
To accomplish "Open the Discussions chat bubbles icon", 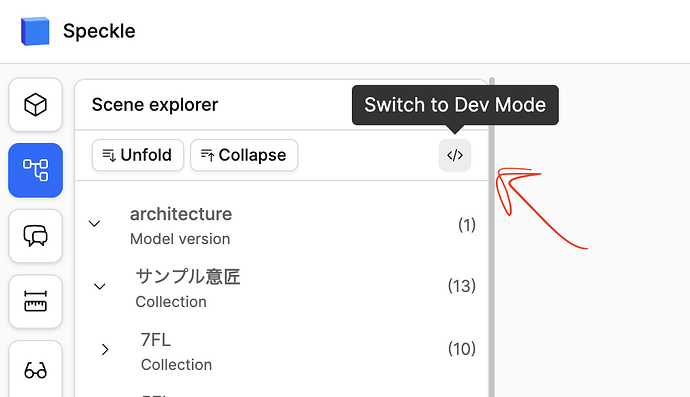I will (35, 236).
